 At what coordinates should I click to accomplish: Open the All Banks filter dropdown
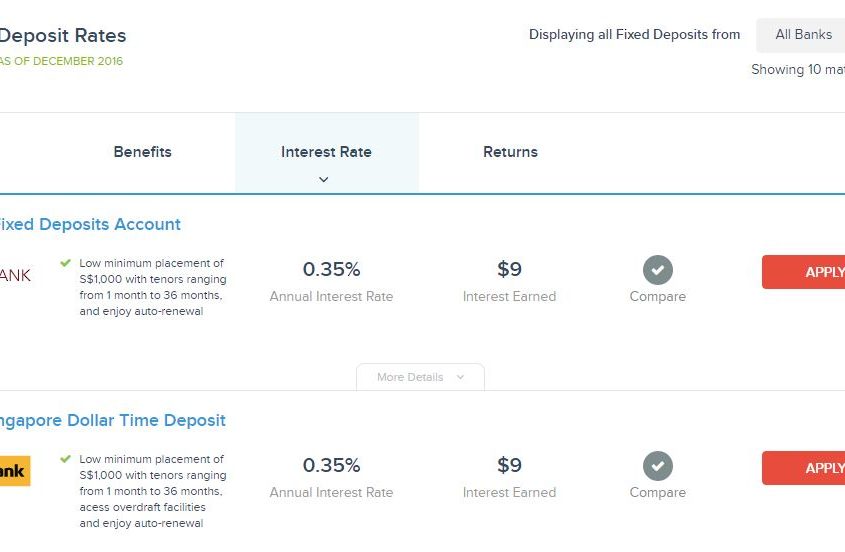(x=802, y=35)
